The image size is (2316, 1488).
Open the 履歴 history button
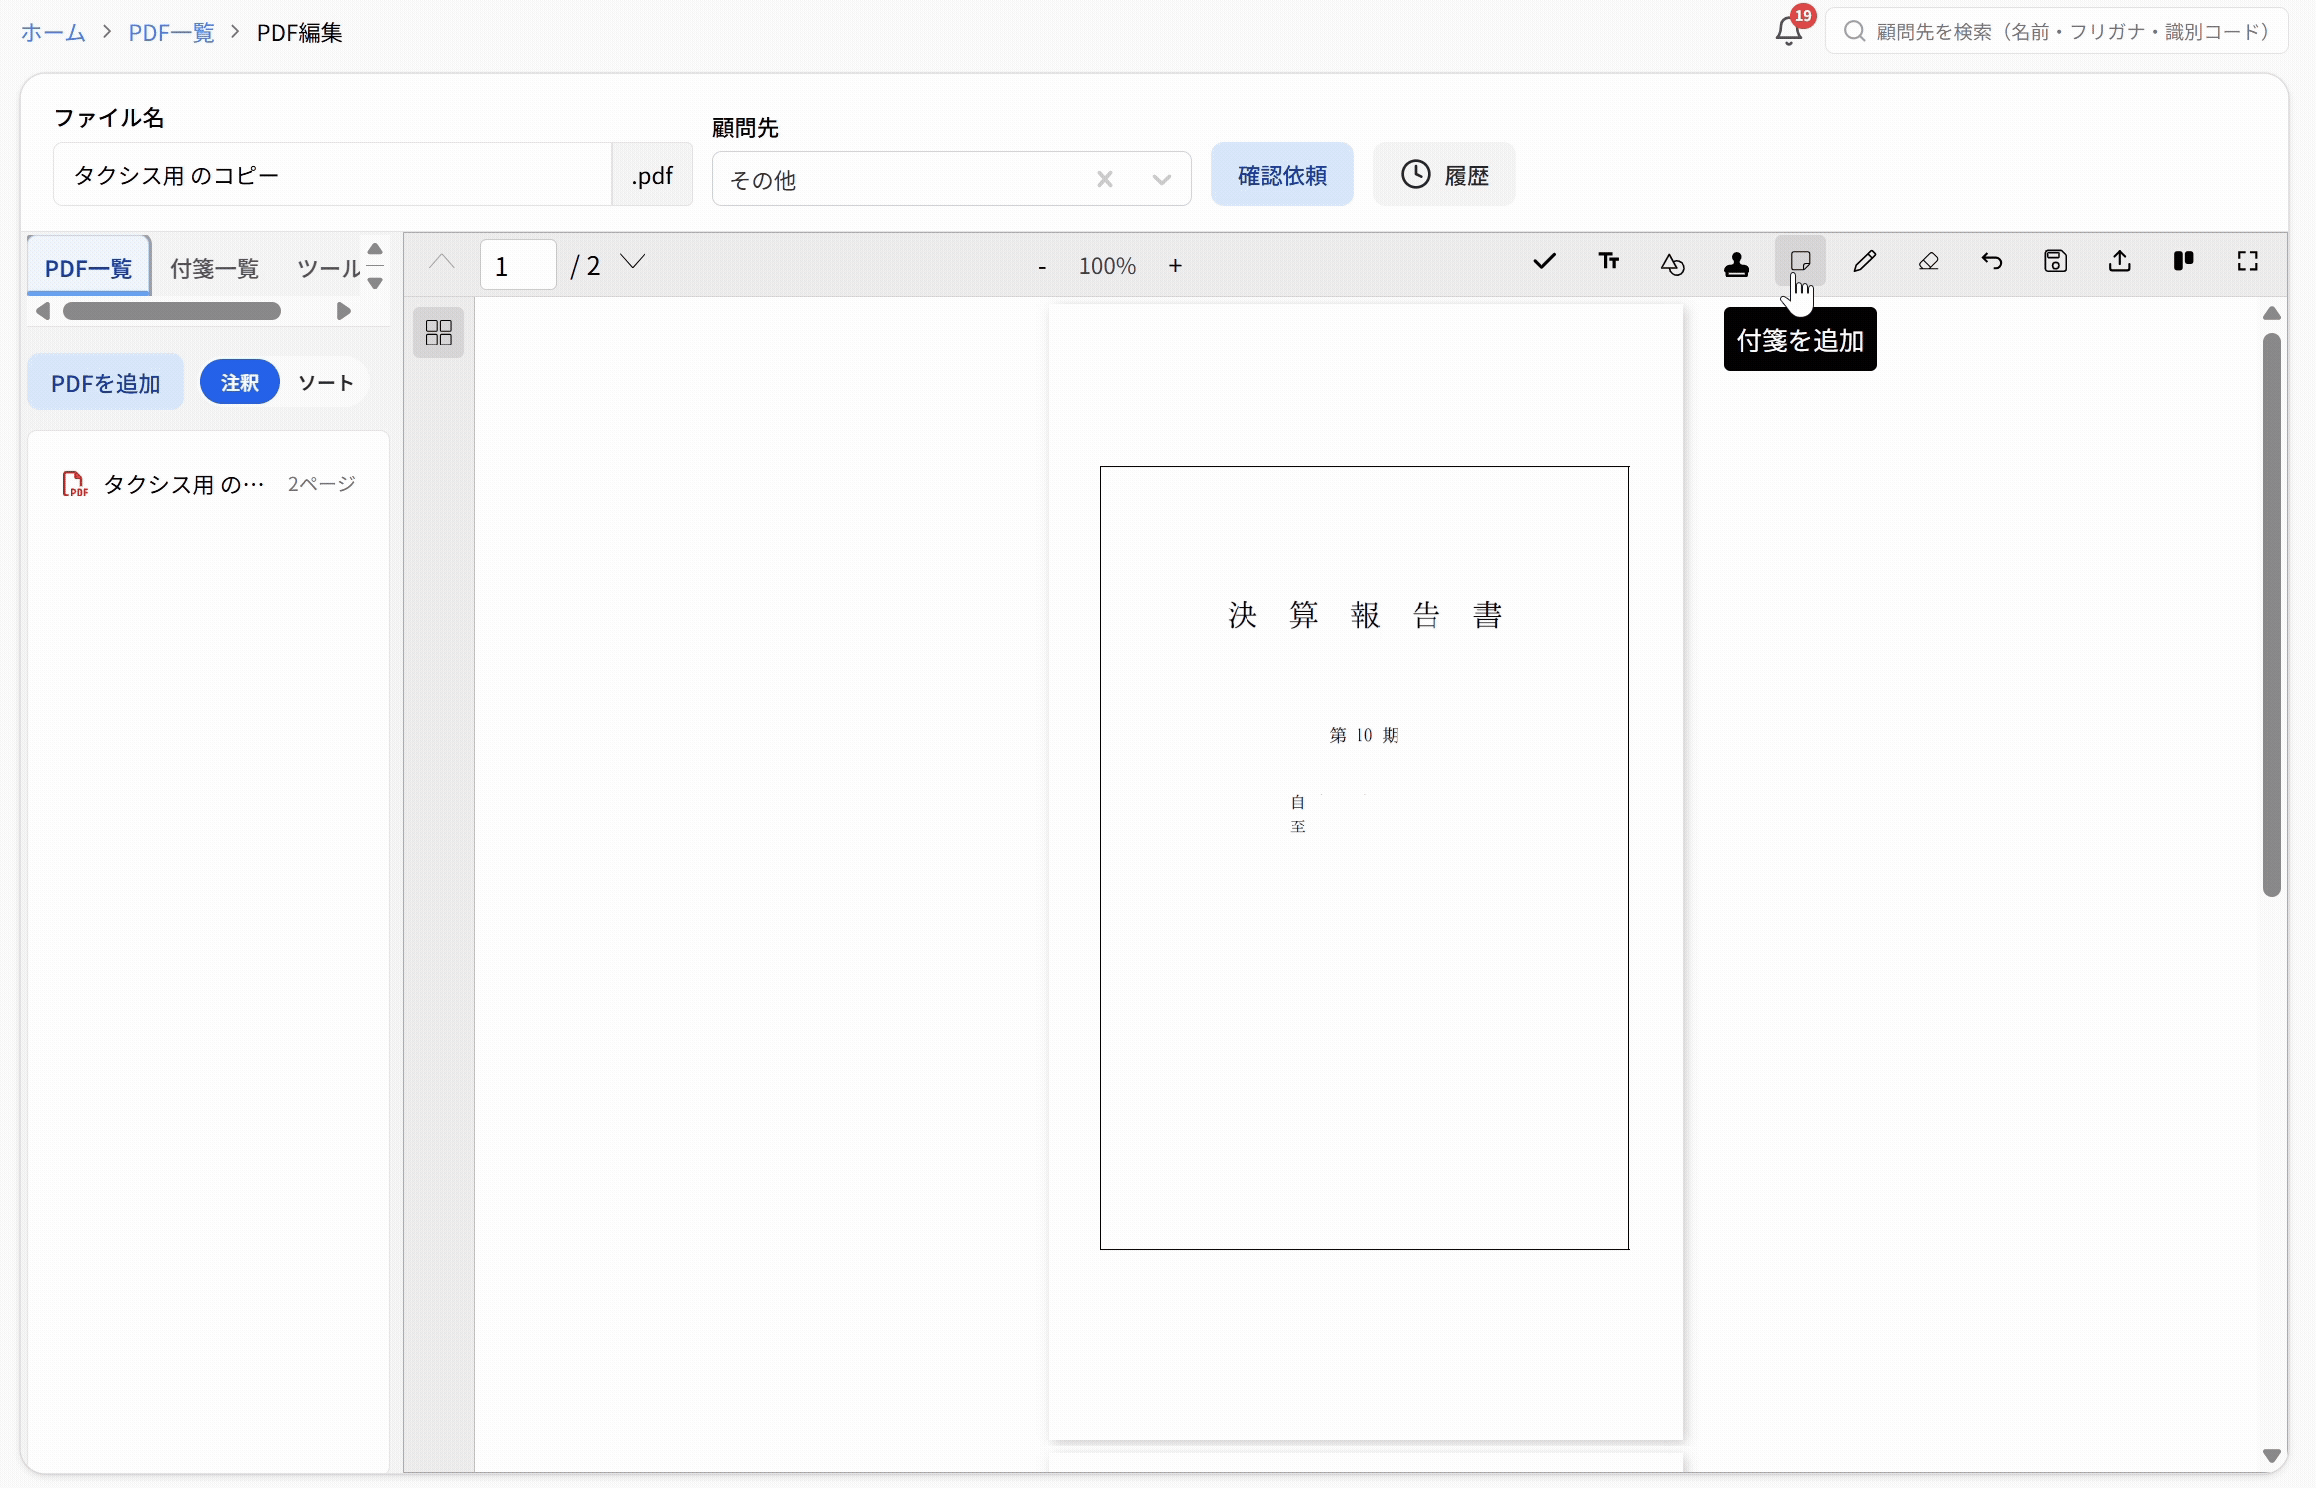click(x=1444, y=175)
